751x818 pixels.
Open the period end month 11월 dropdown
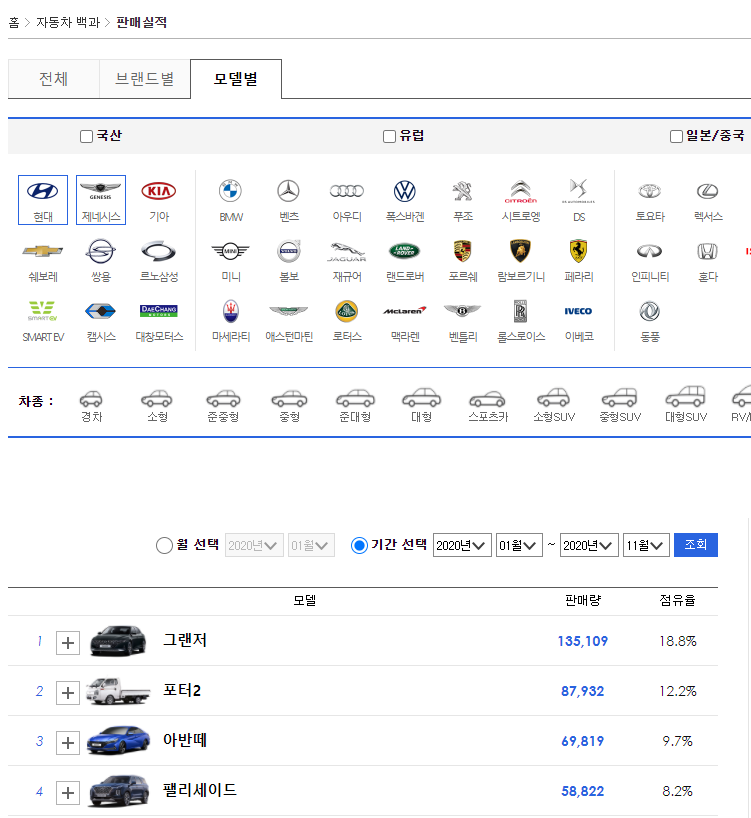(x=646, y=545)
